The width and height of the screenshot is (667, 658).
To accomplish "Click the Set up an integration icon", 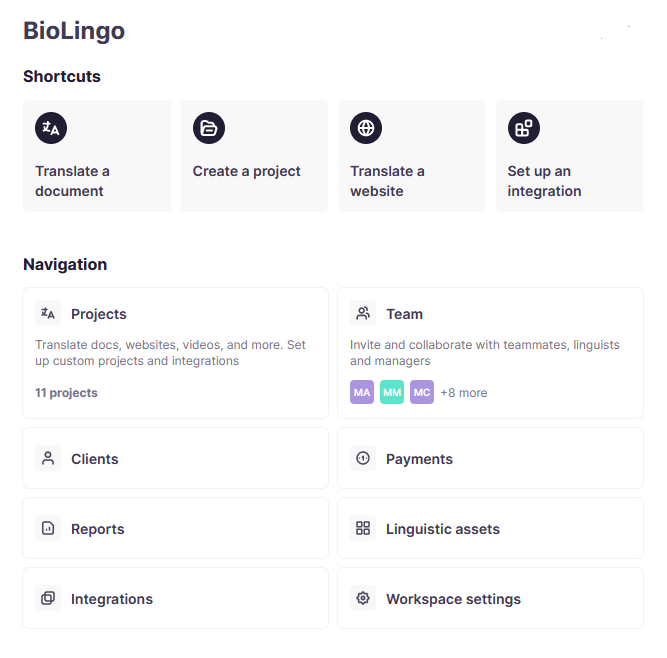I will 524,128.
